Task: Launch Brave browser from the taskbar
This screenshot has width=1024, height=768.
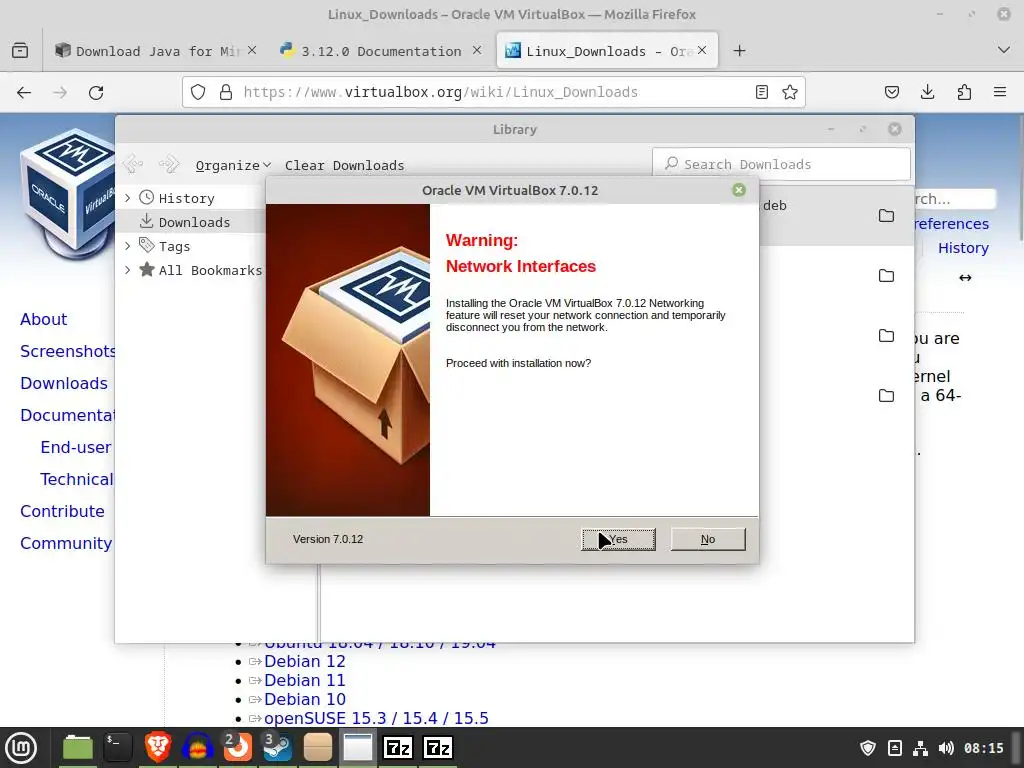Action: [x=158, y=748]
